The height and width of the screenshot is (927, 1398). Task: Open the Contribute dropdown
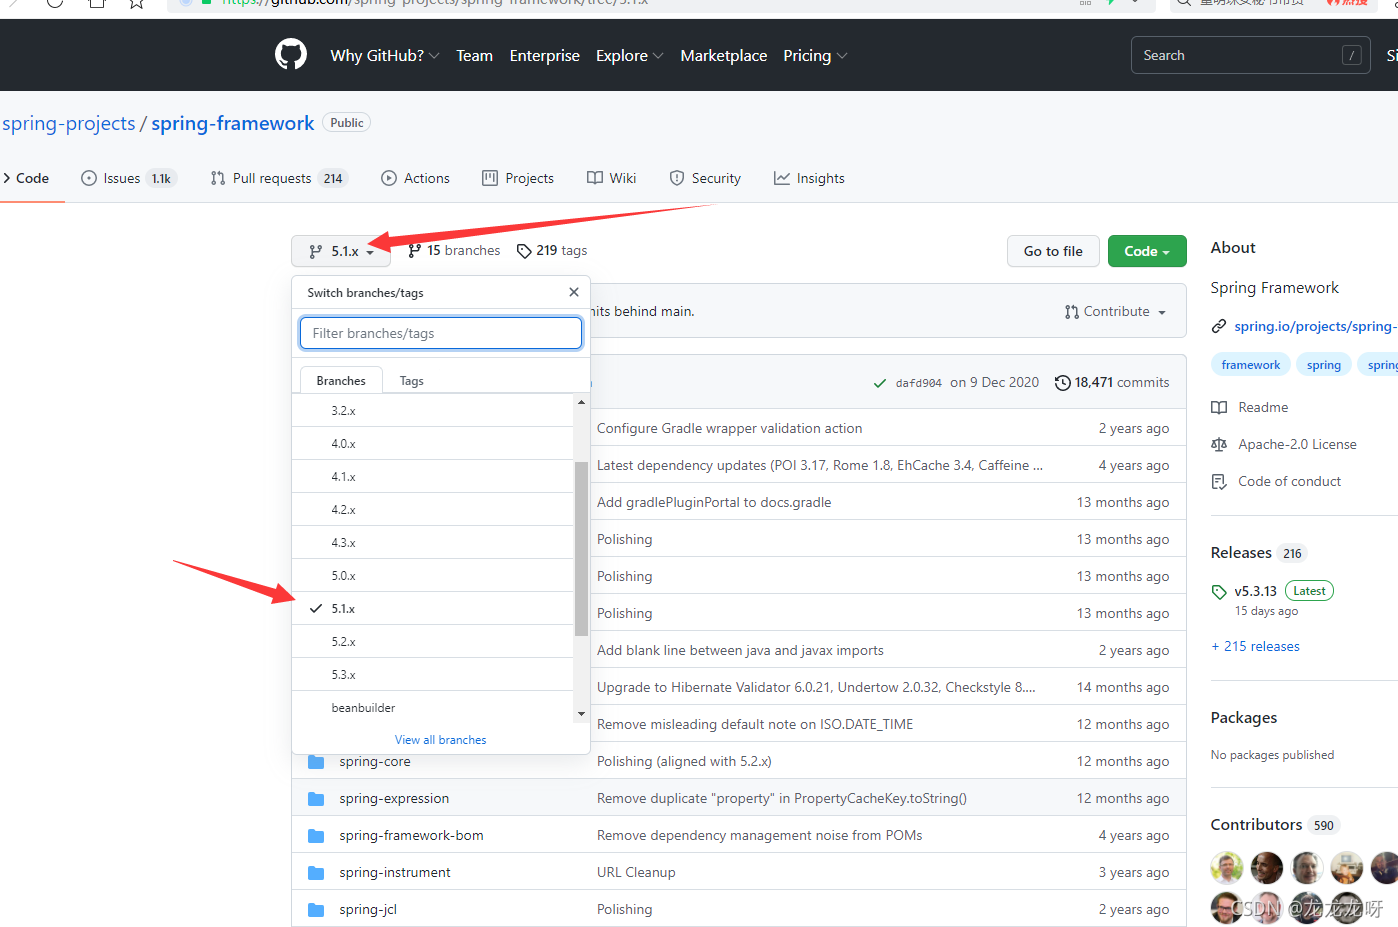pyautogui.click(x=1115, y=312)
